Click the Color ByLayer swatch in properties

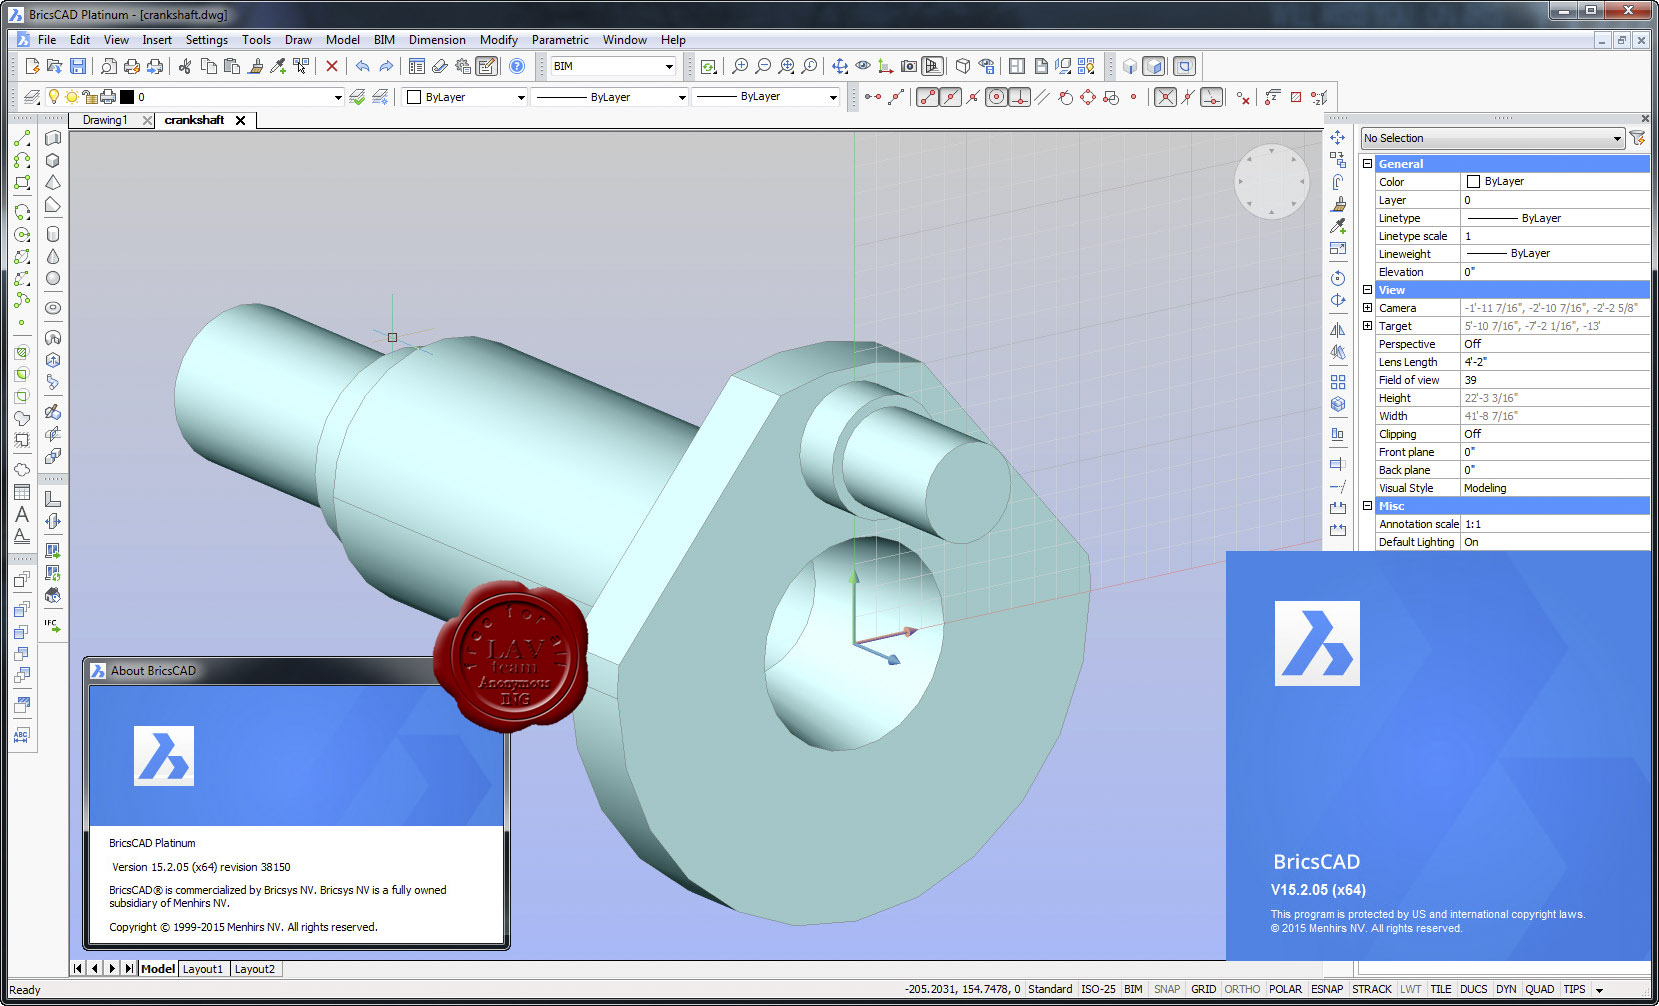1473,182
